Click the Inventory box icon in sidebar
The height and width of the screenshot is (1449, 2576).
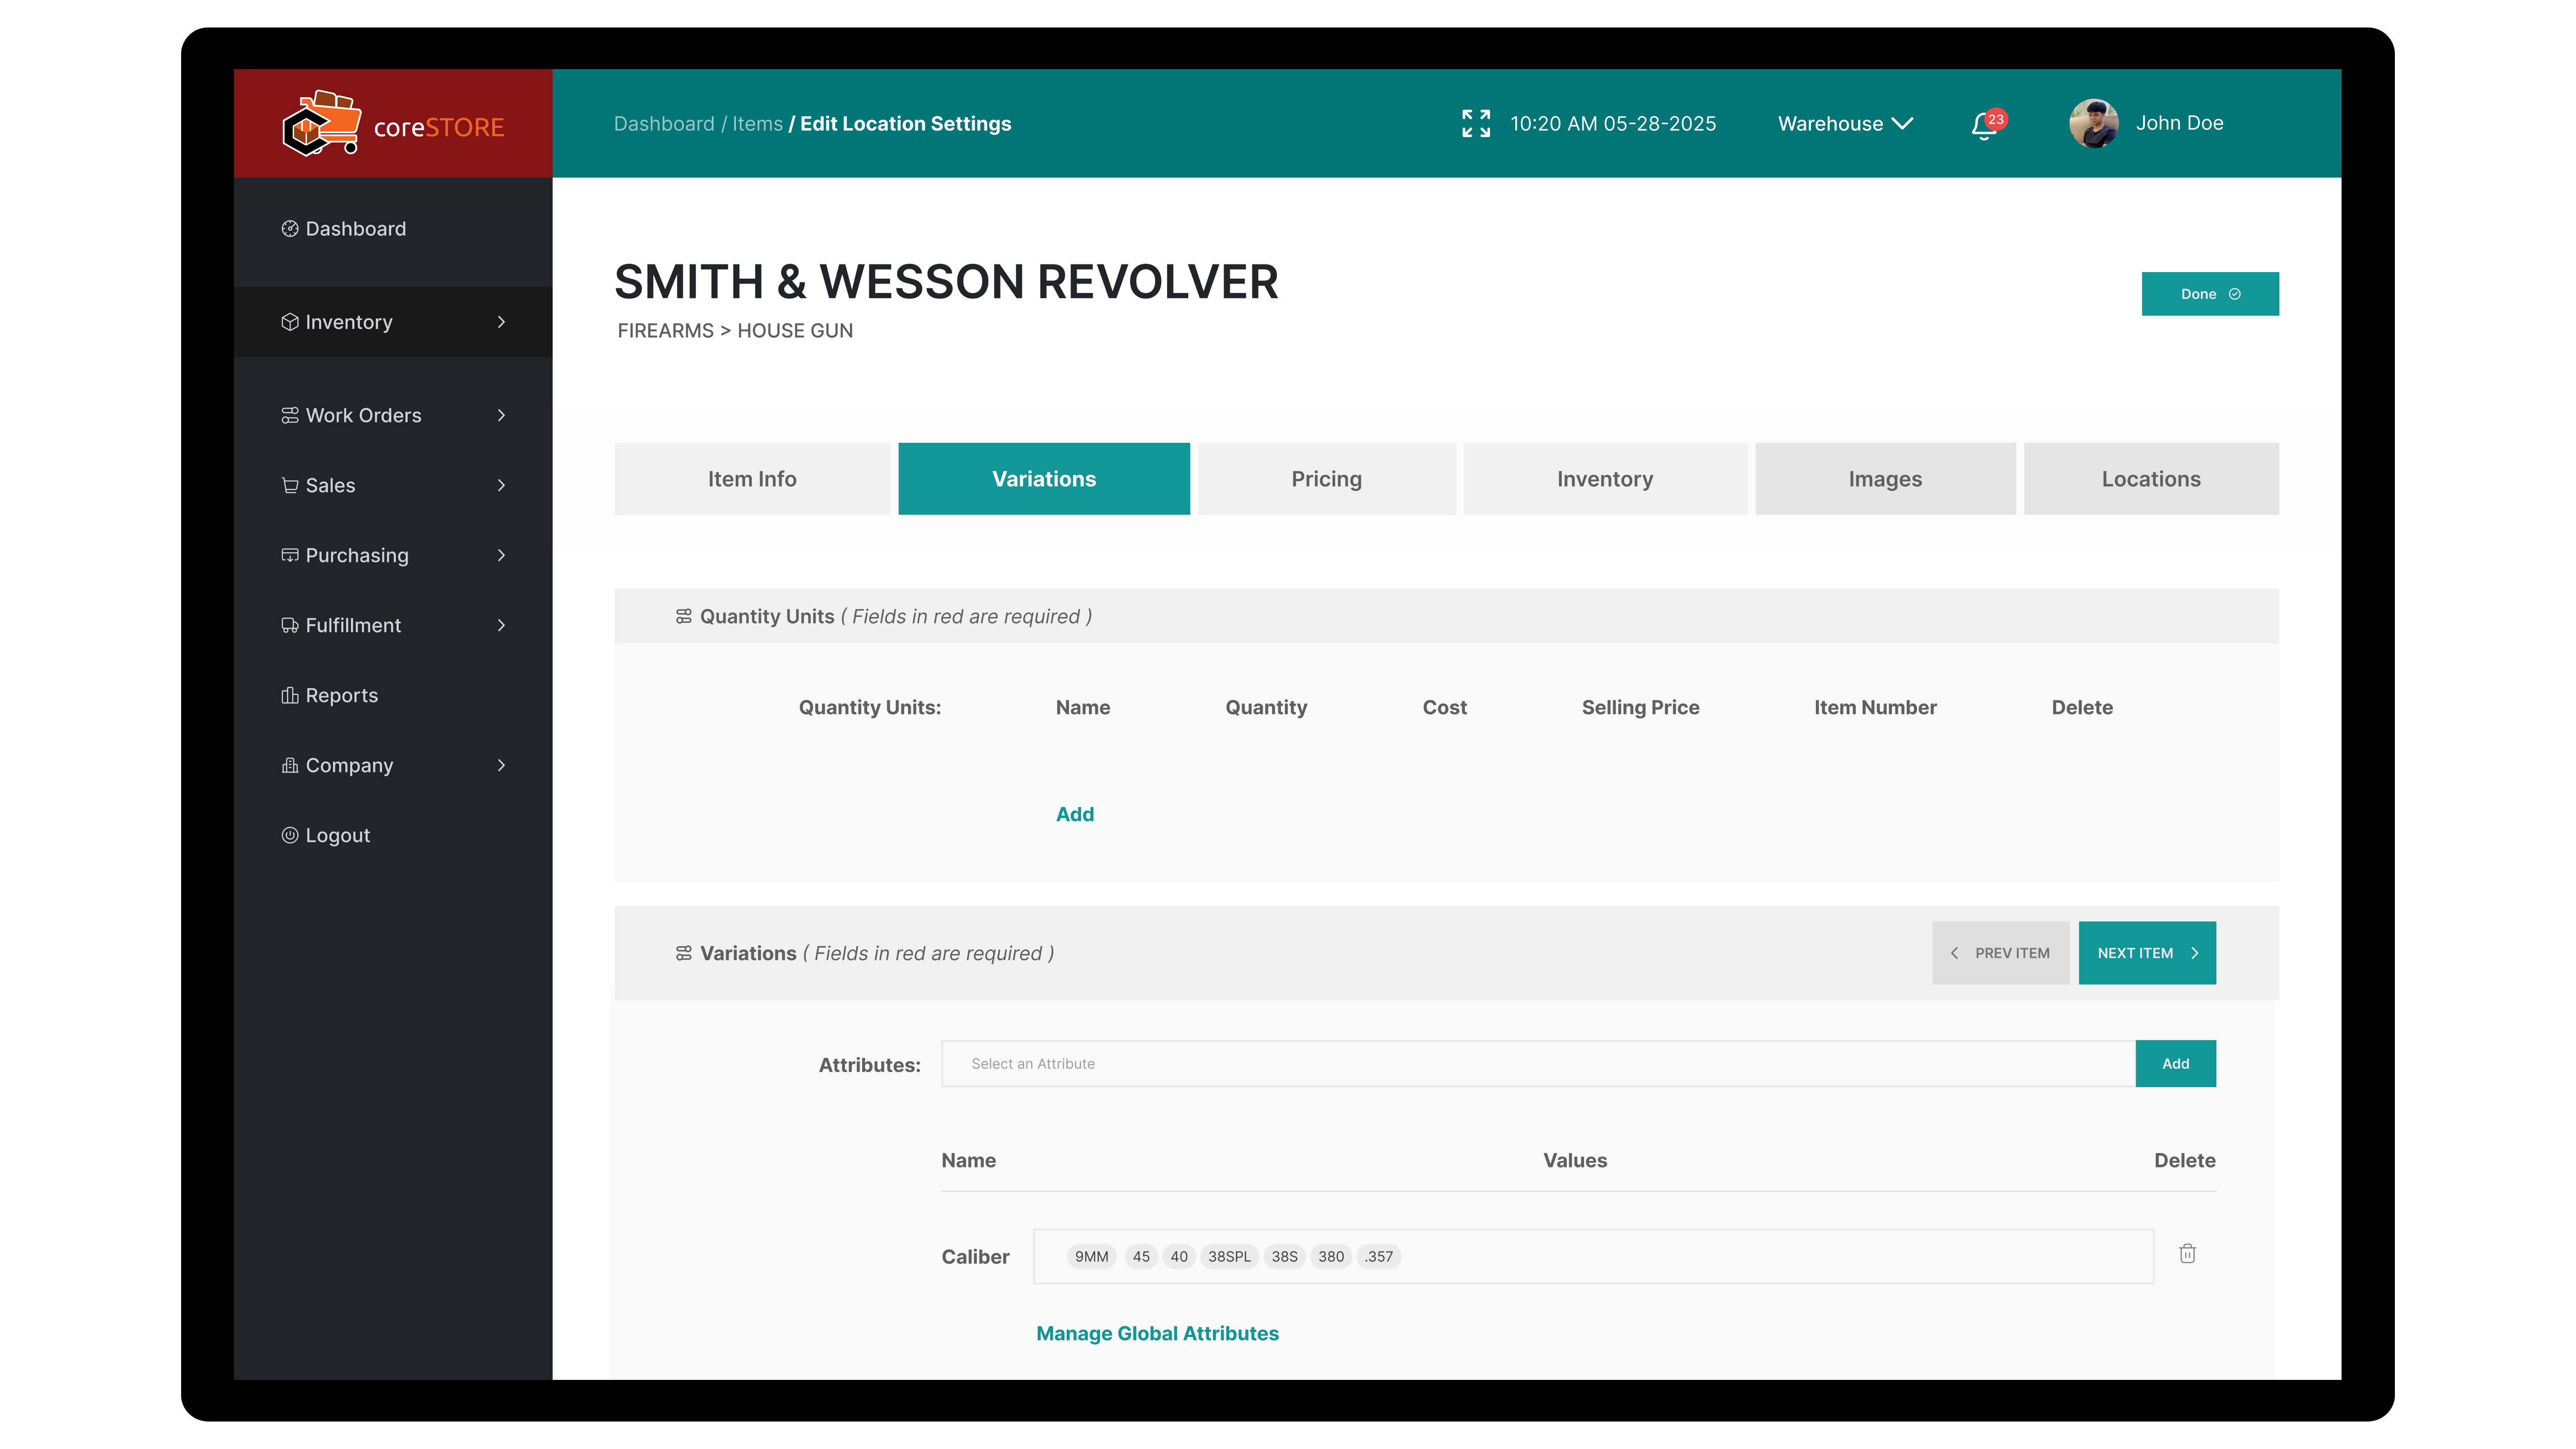(290, 322)
